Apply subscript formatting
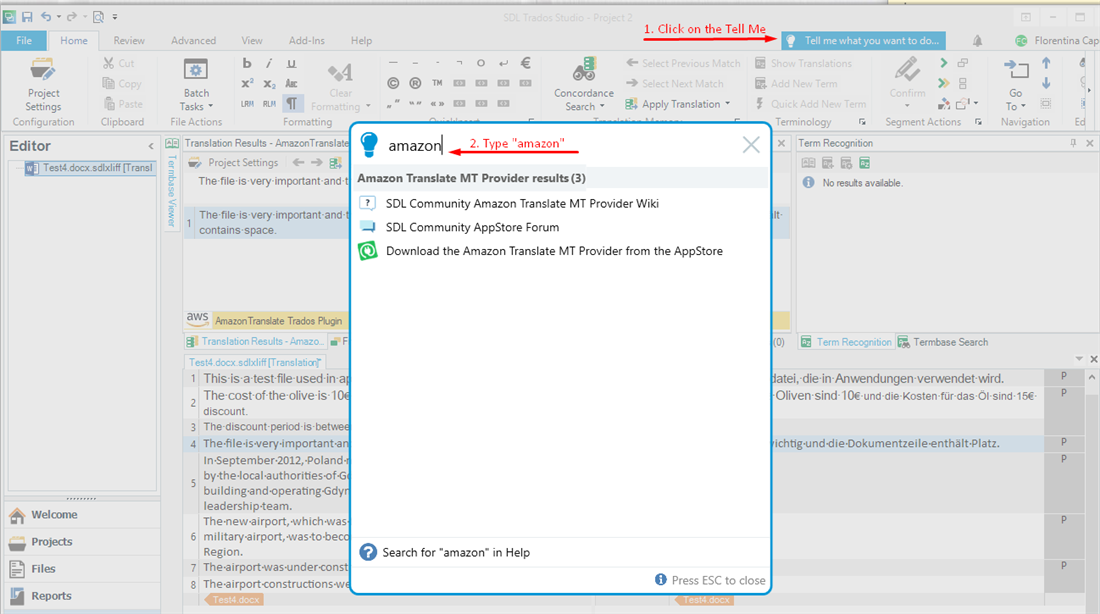1100x614 pixels. 269,84
